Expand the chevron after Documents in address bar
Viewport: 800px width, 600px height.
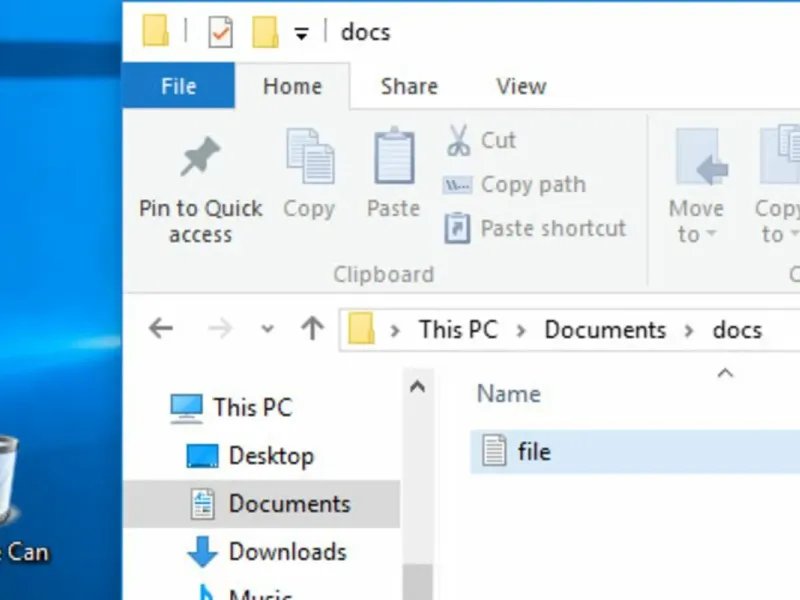tap(689, 331)
